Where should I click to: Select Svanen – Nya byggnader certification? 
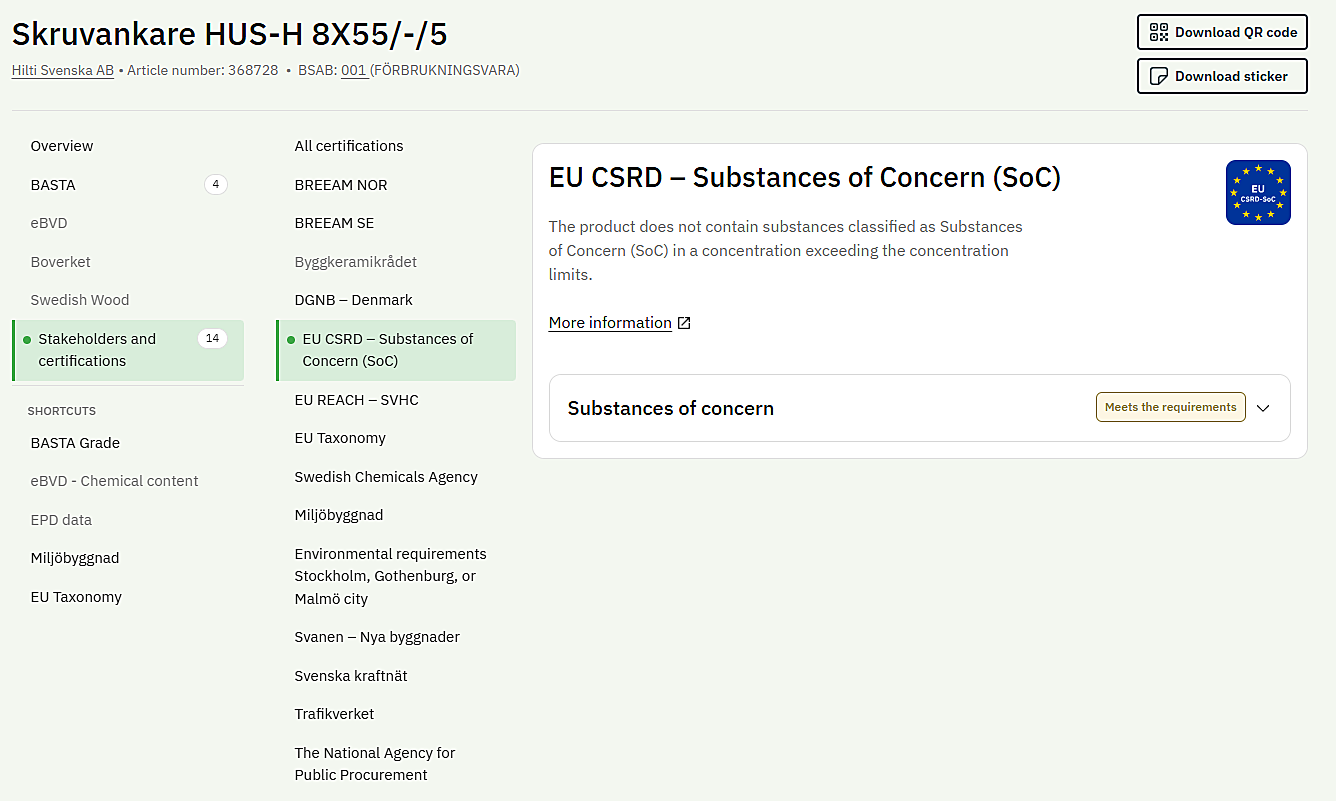click(377, 637)
